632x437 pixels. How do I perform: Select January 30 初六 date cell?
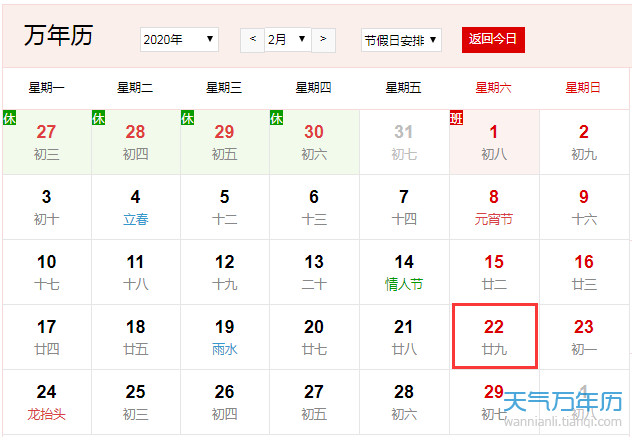[314, 142]
